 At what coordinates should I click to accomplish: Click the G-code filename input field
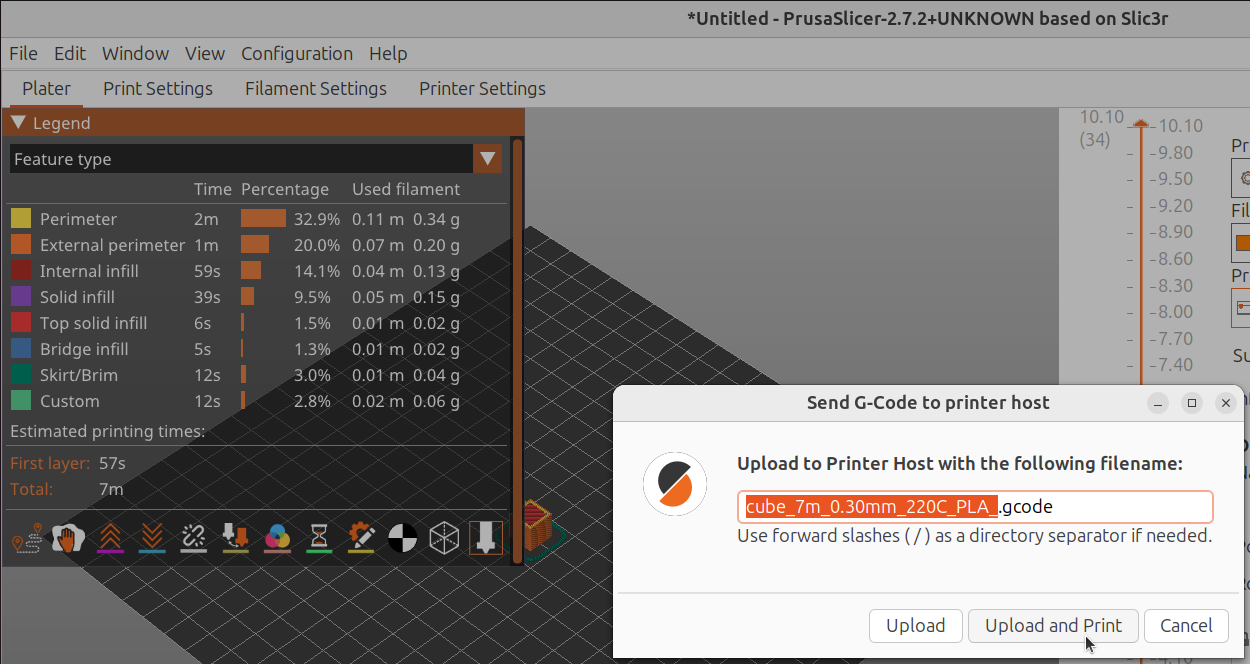[x=975, y=507]
